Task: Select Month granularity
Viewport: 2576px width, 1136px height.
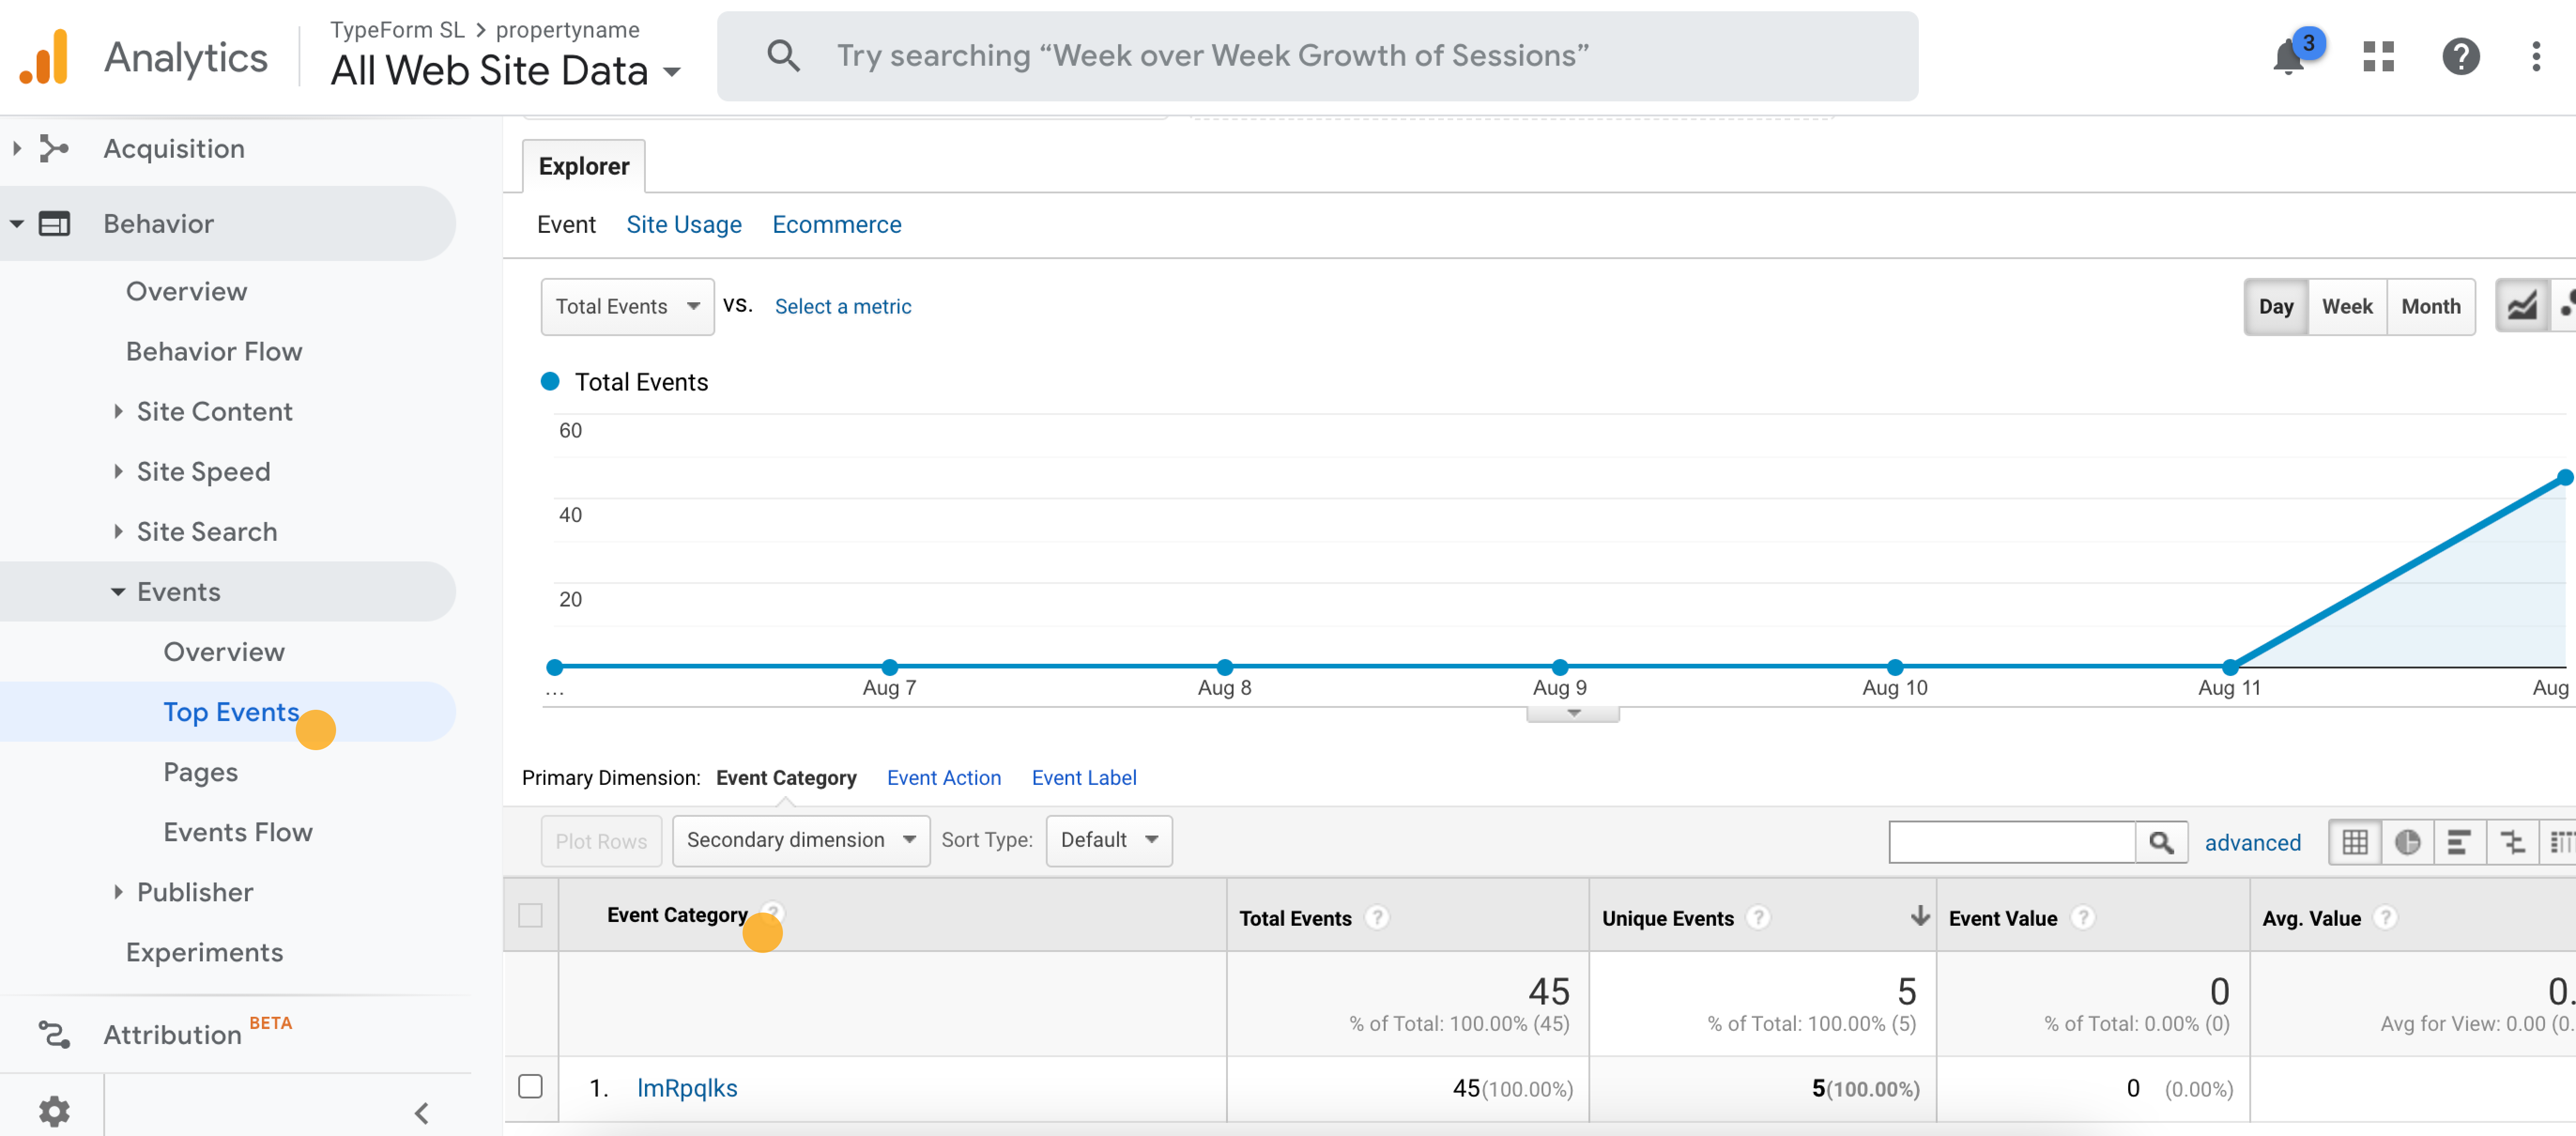Action: pyautogui.click(x=2430, y=306)
